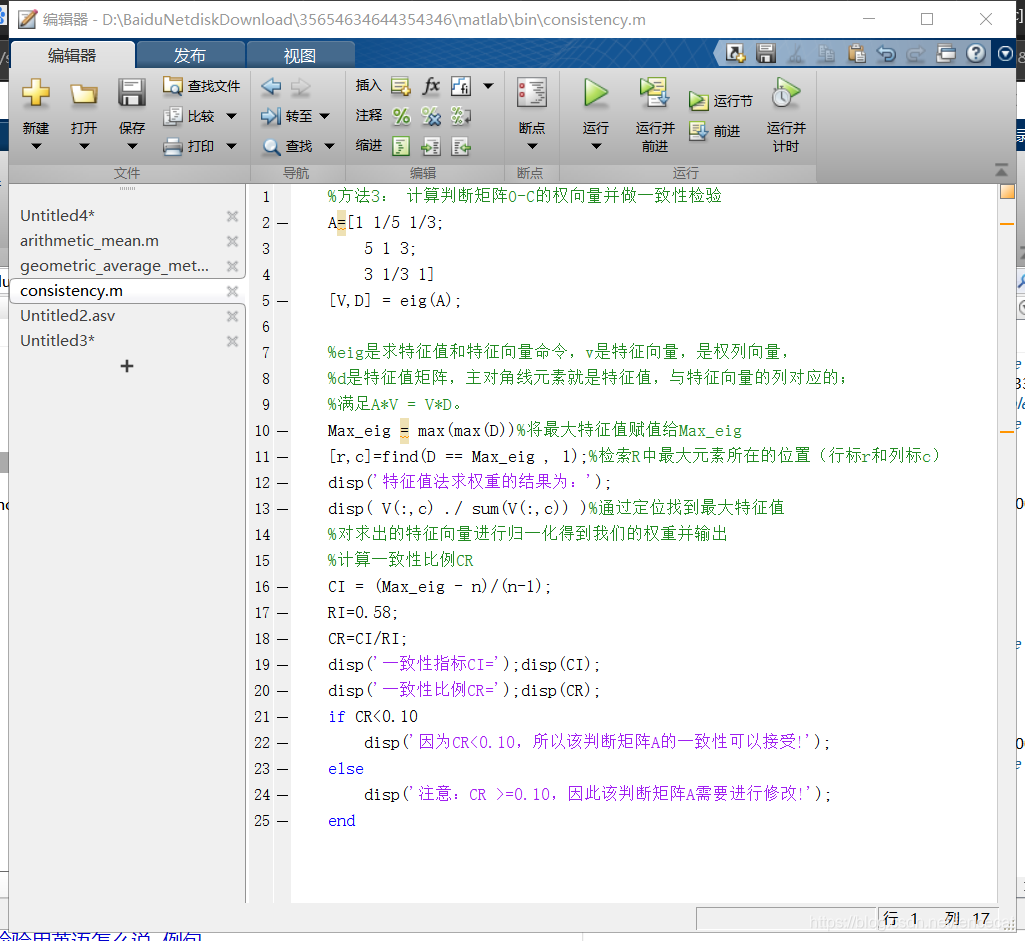Screen dimensions: 1025x941
Task: Open the quick access toolbar options arrow
Action: (x=1006, y=54)
